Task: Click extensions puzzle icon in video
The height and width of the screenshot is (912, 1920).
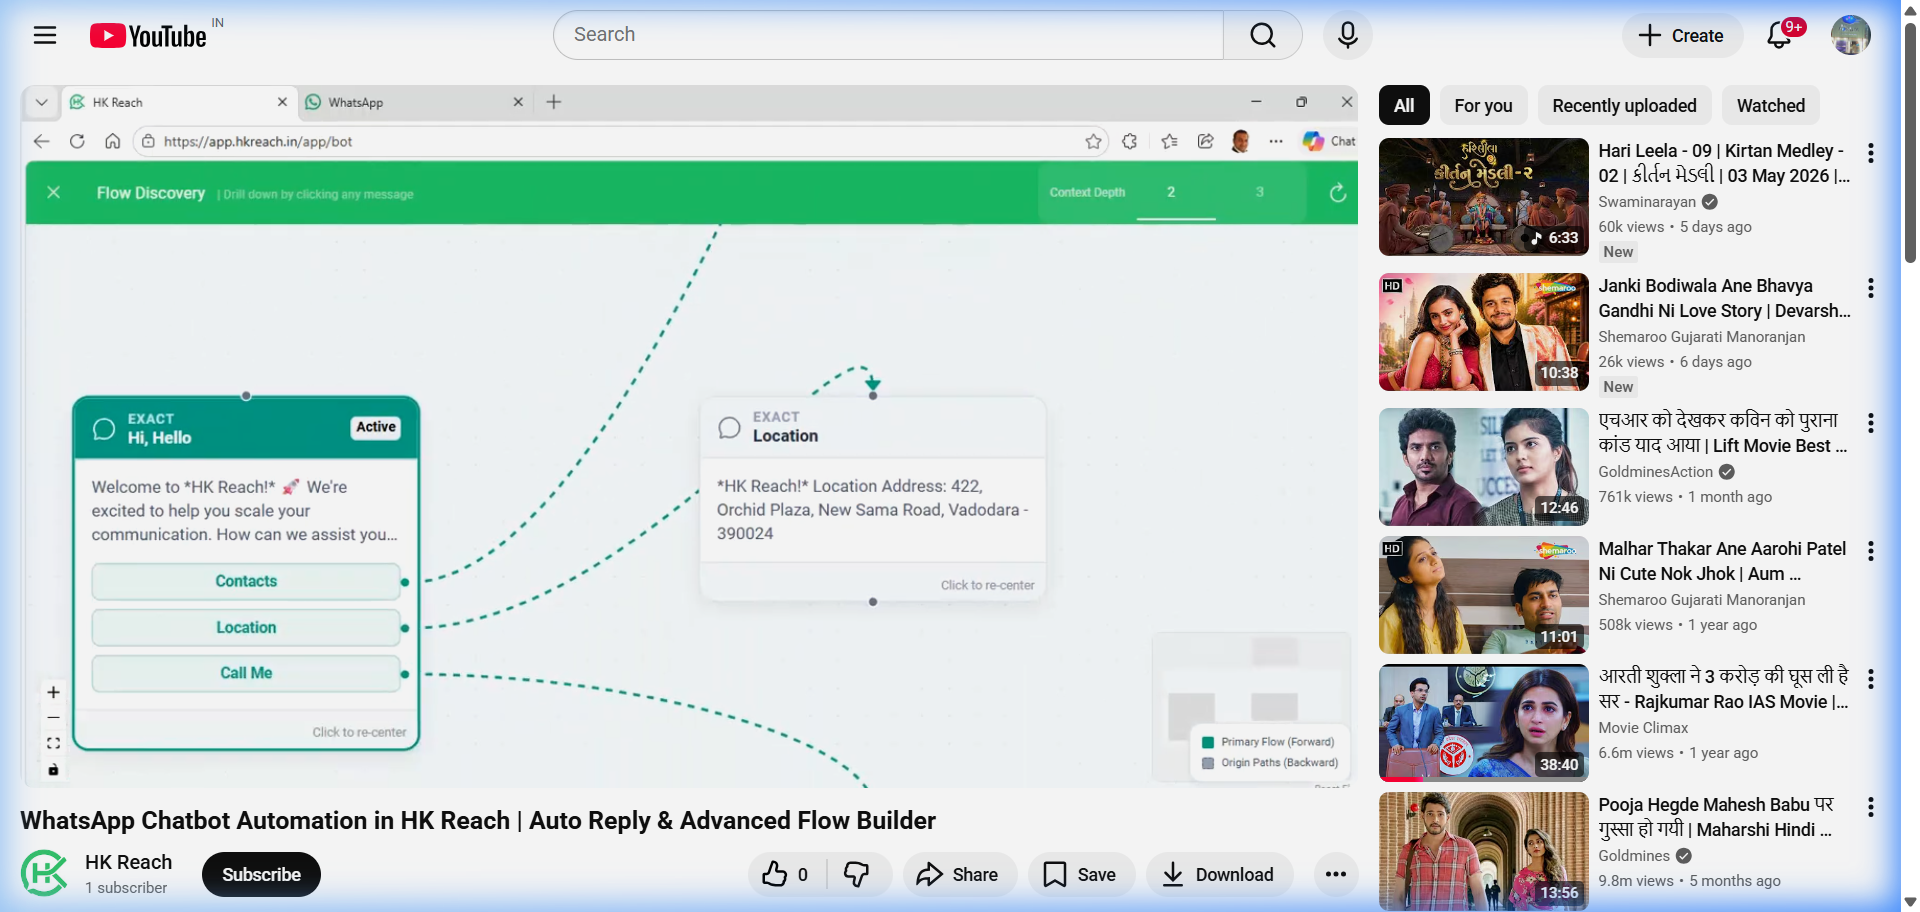Action: (1130, 141)
